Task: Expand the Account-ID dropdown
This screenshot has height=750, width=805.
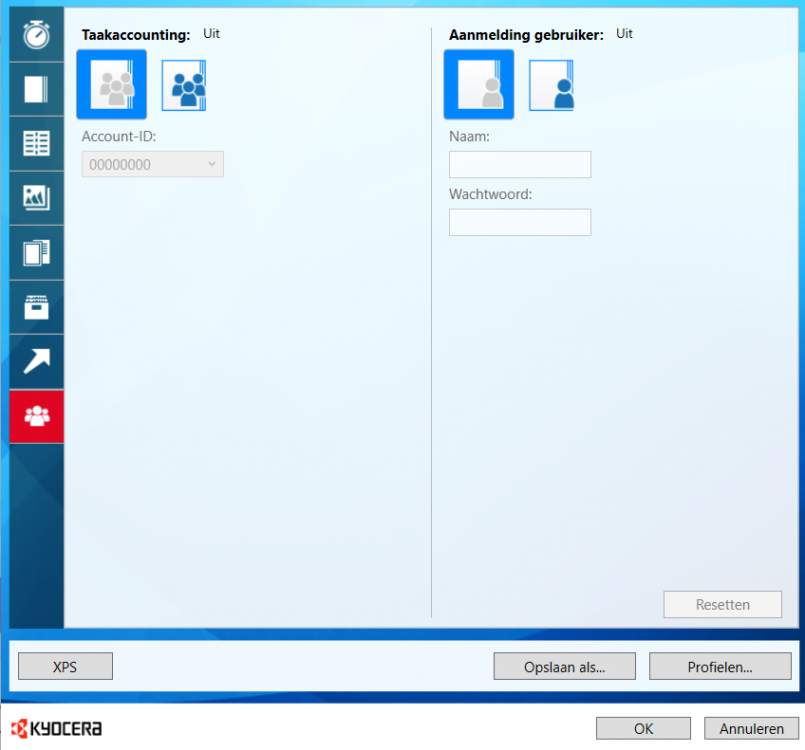Action: click(152, 165)
